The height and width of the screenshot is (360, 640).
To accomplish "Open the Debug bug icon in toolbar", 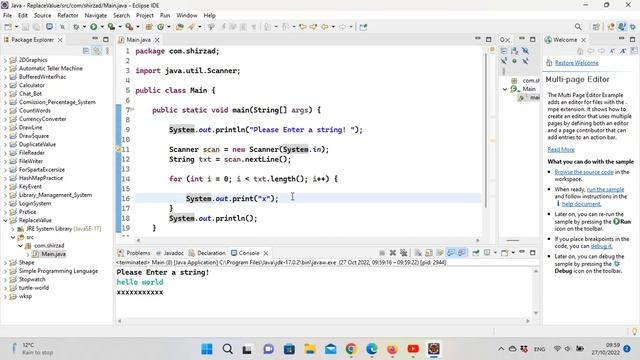I will (76, 27).
